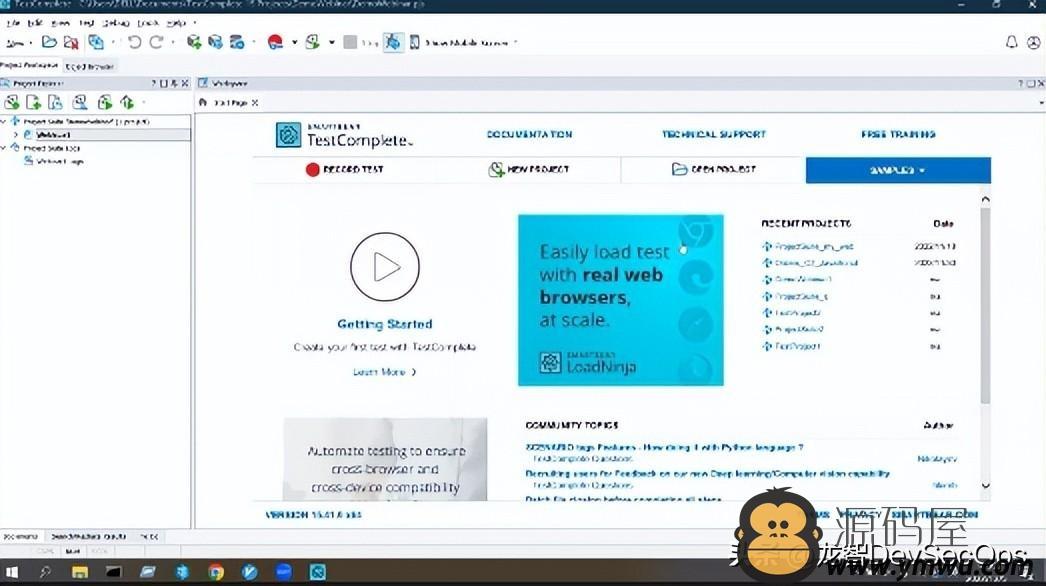Pin the Project Explorer panel

pos(174,83)
